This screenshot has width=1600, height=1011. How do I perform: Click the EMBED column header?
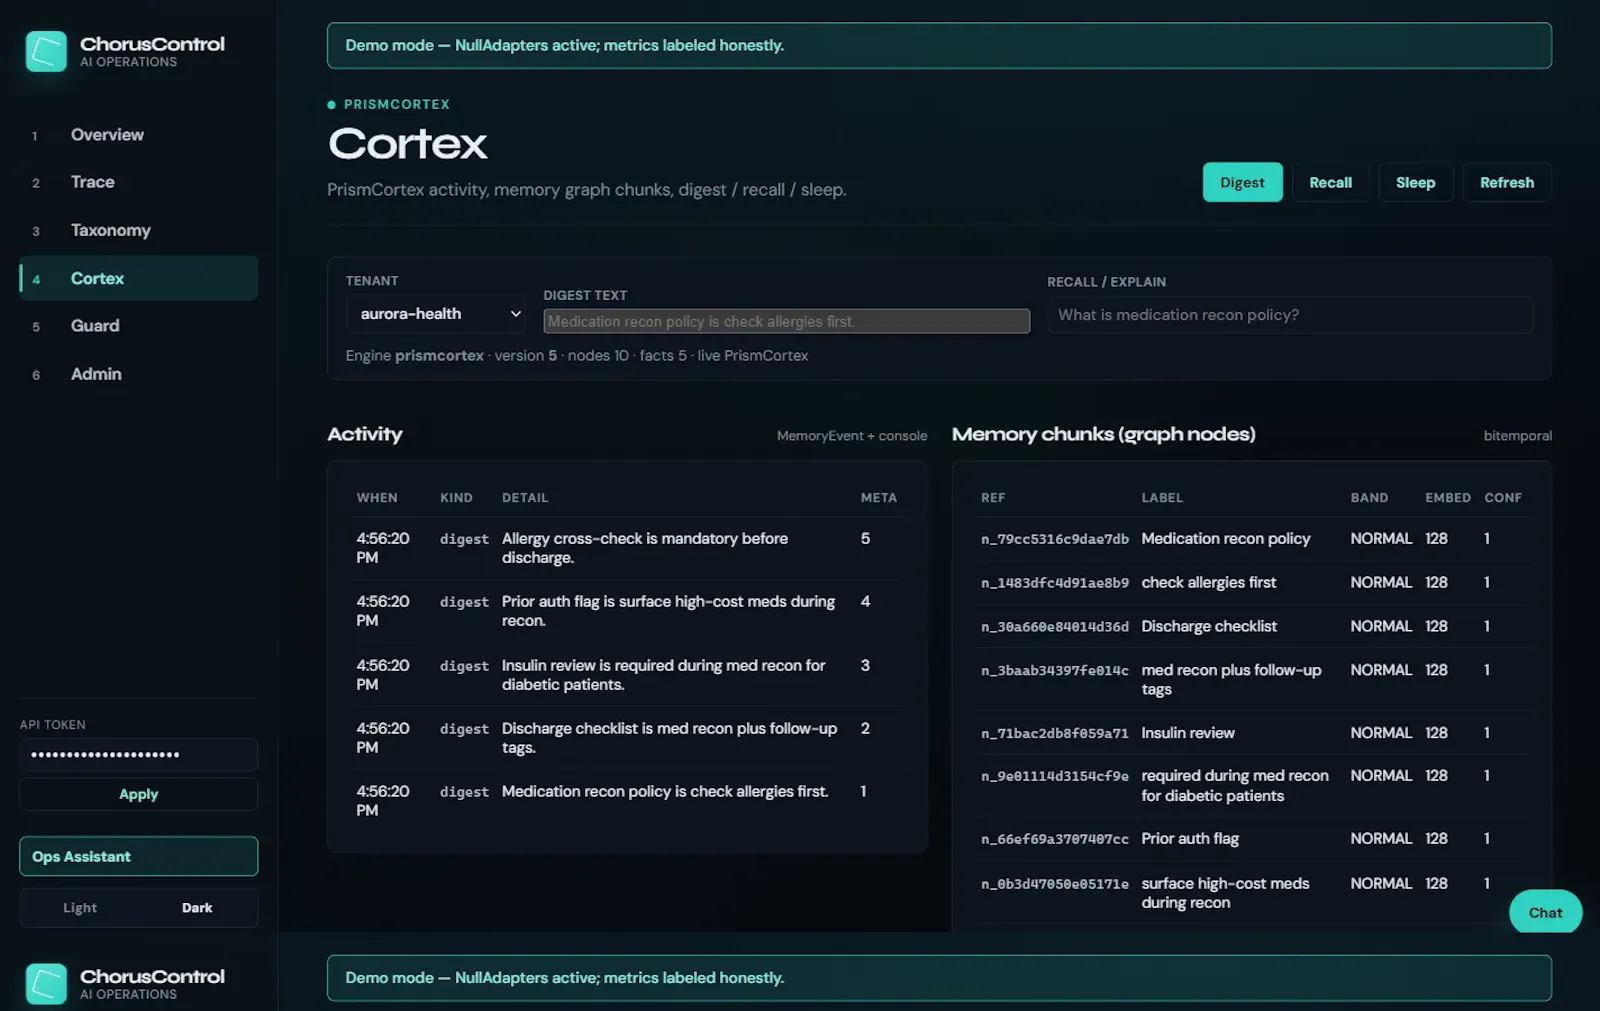click(x=1447, y=498)
